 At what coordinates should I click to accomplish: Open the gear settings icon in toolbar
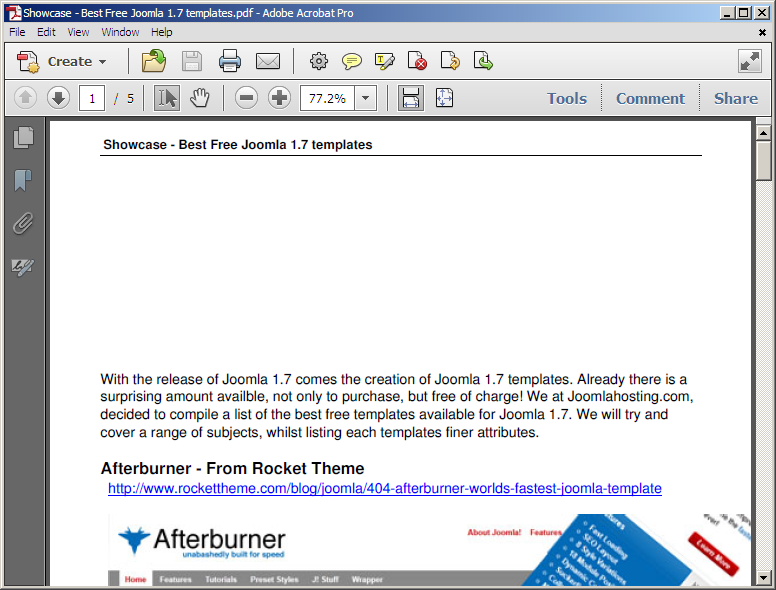319,61
